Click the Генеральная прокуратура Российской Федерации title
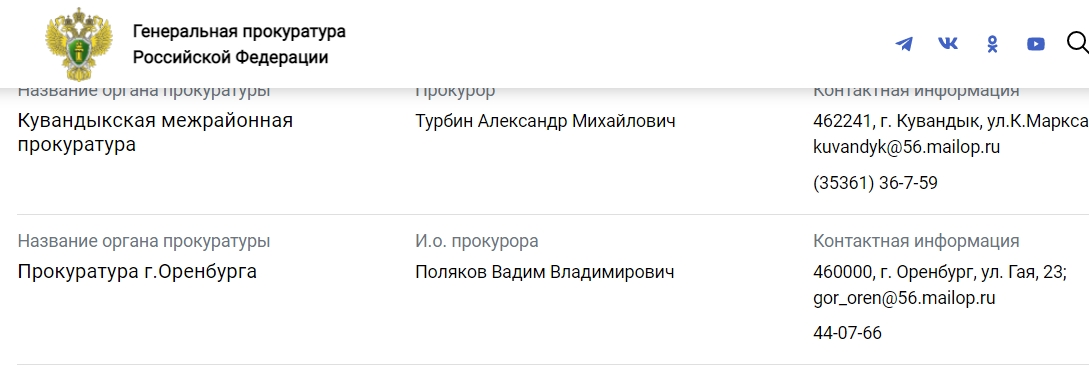 239,44
